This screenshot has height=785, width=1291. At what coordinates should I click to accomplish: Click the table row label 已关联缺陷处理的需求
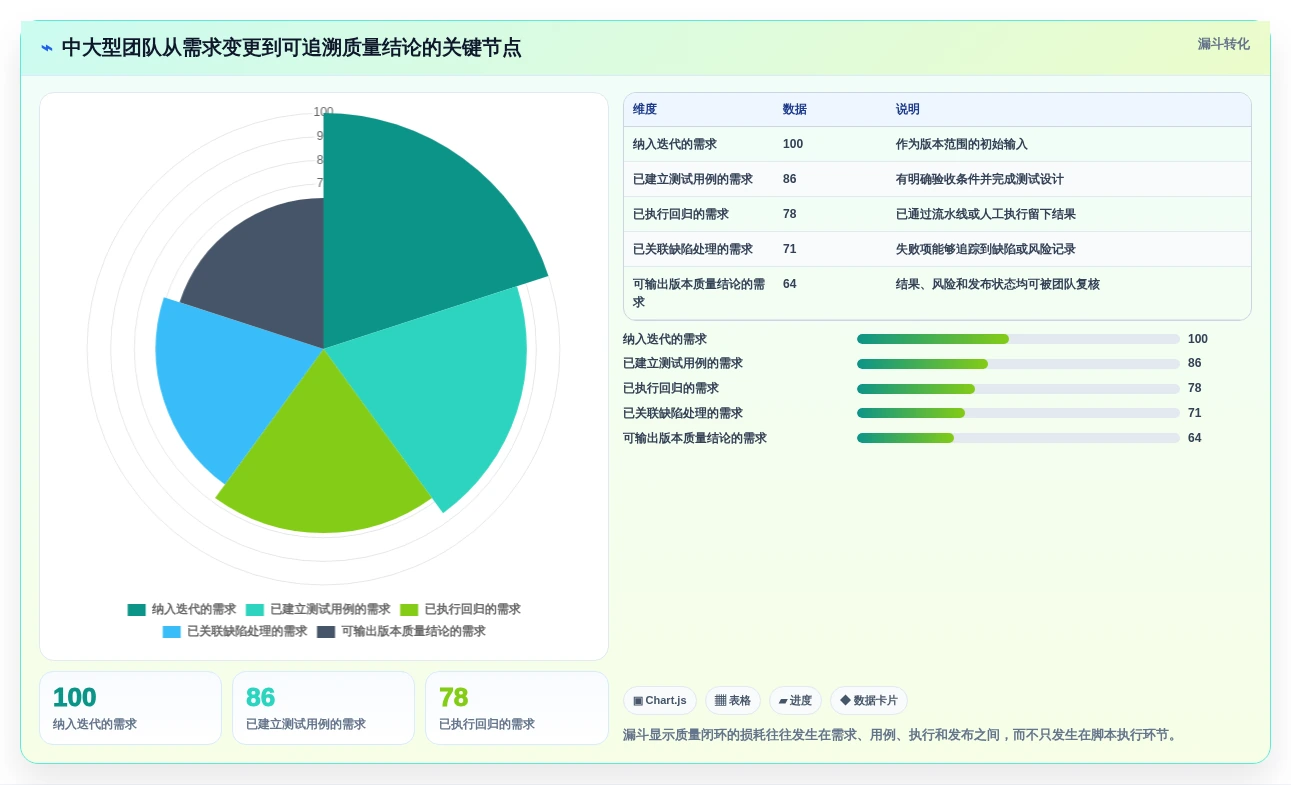point(693,249)
